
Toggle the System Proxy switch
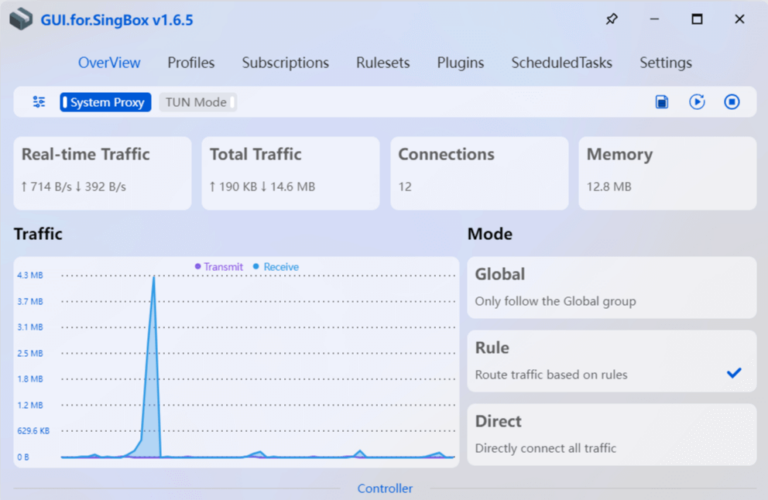point(105,102)
